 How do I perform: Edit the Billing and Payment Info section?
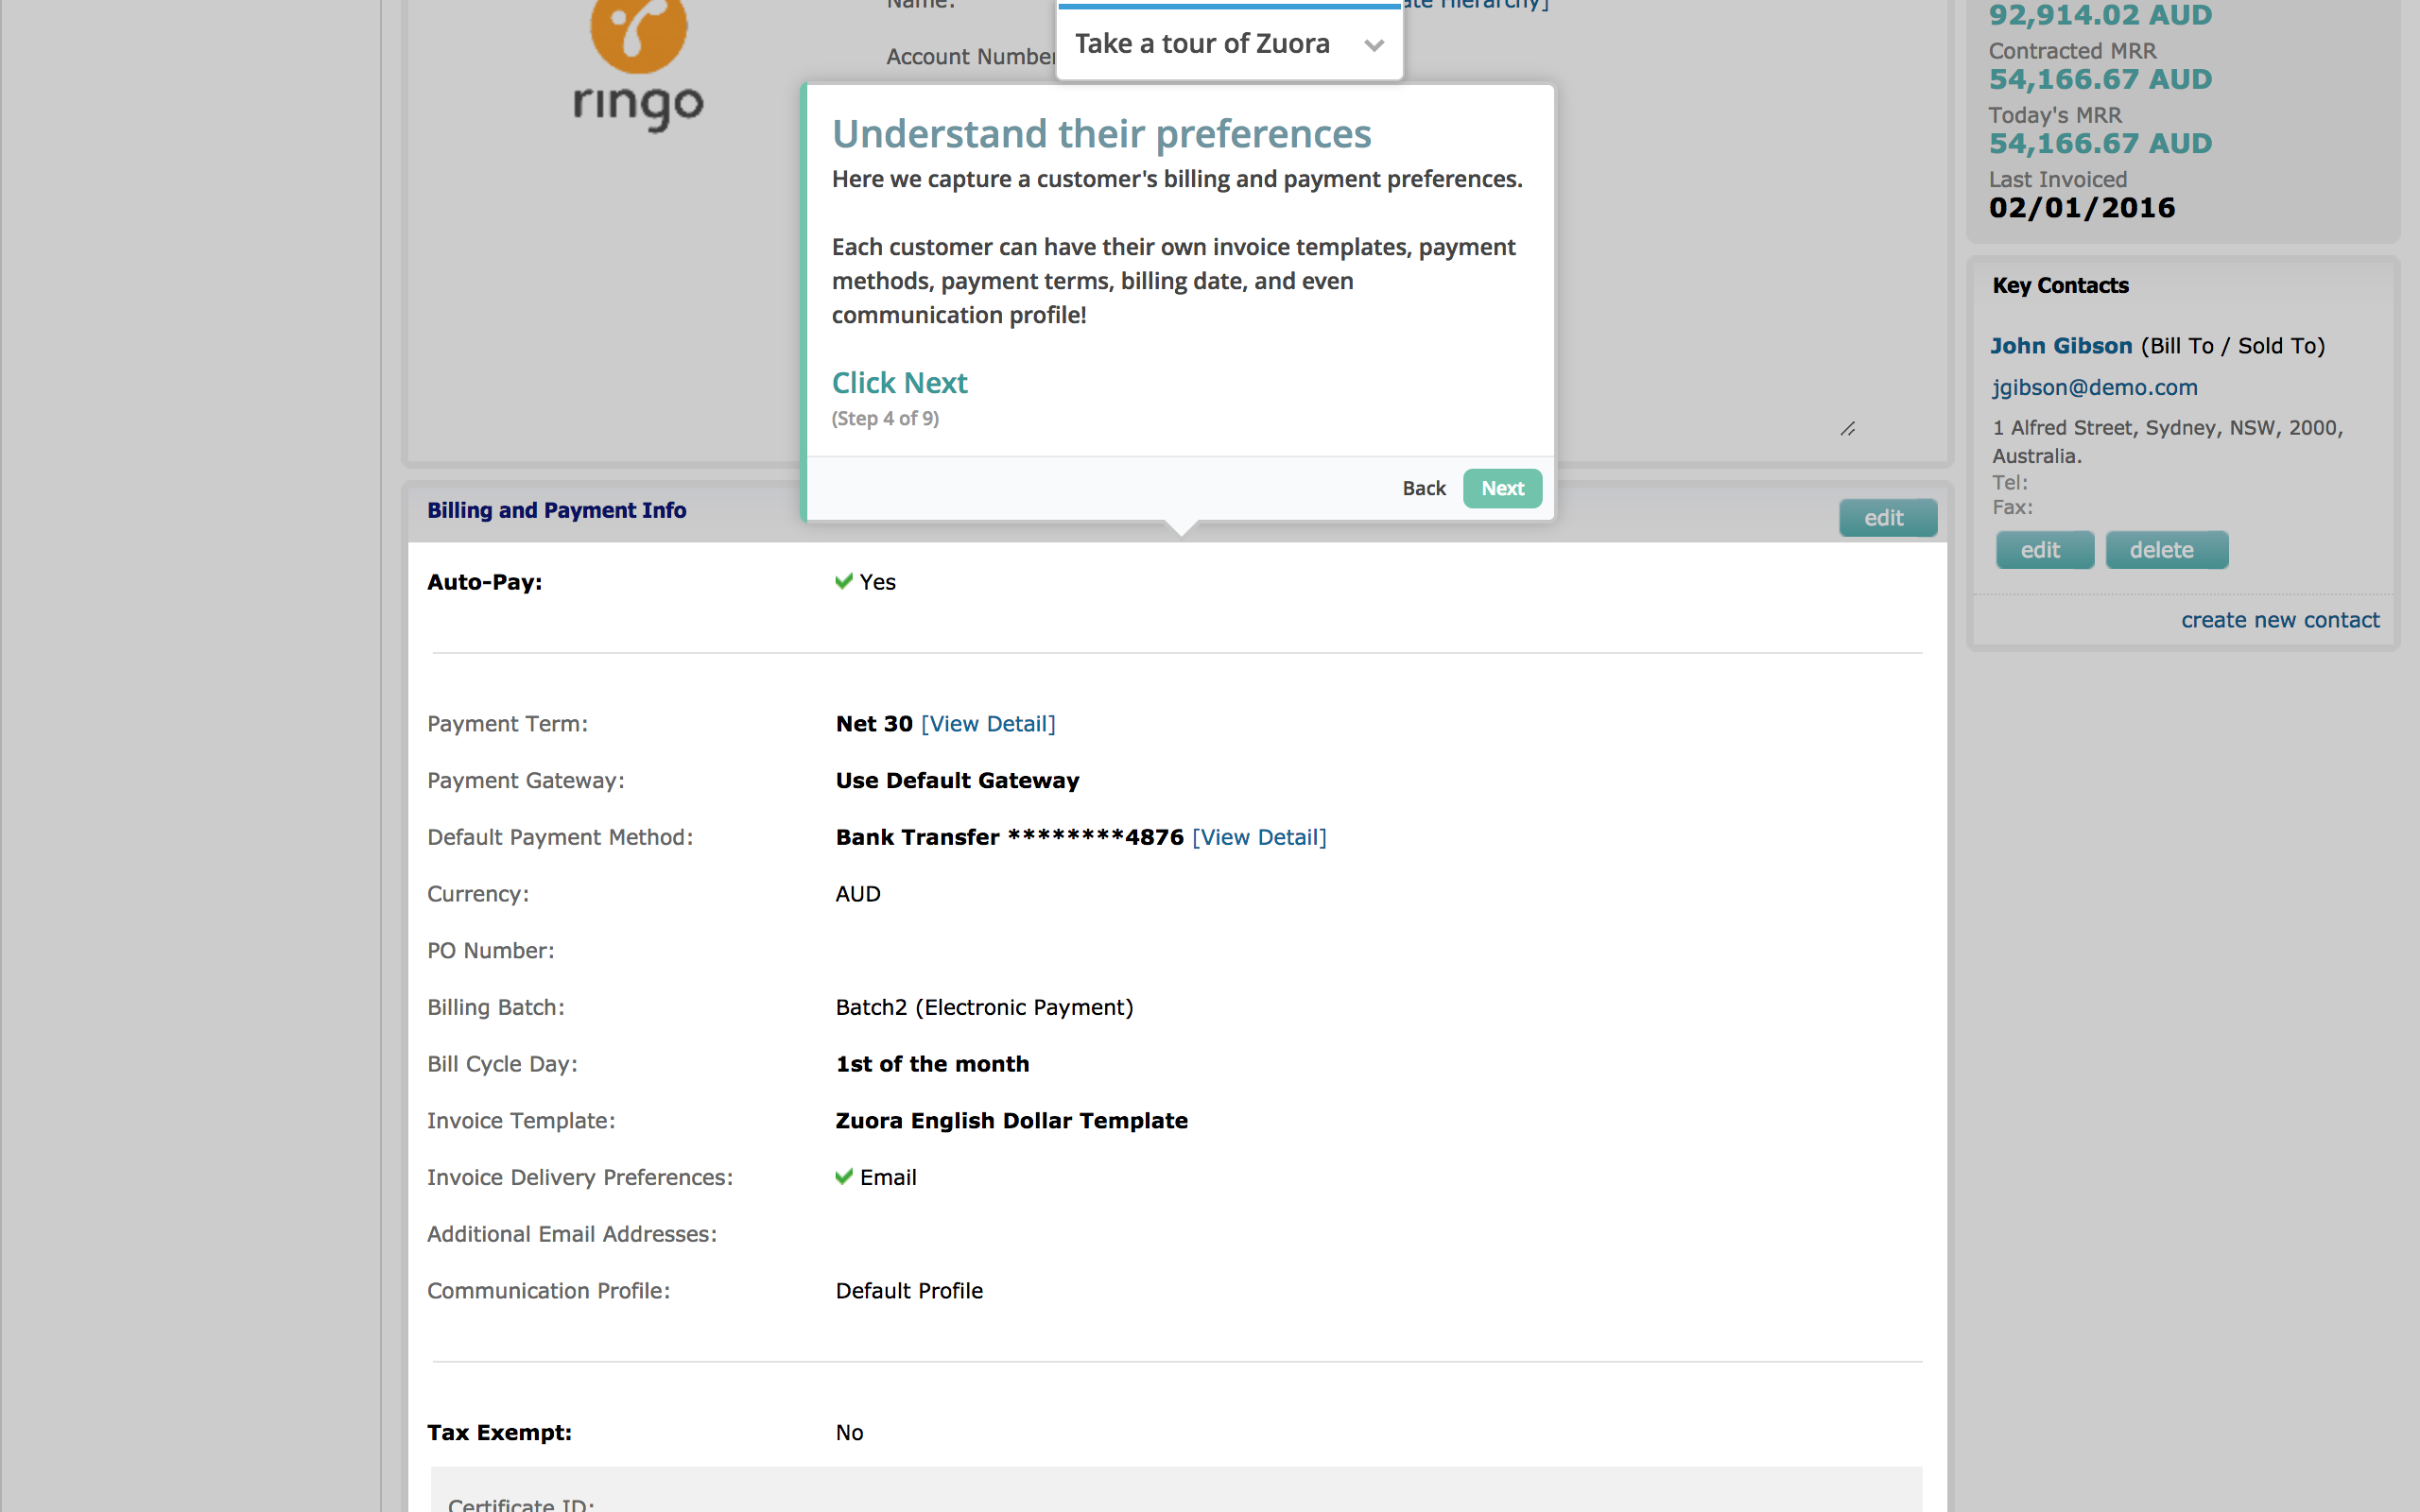pos(1887,518)
